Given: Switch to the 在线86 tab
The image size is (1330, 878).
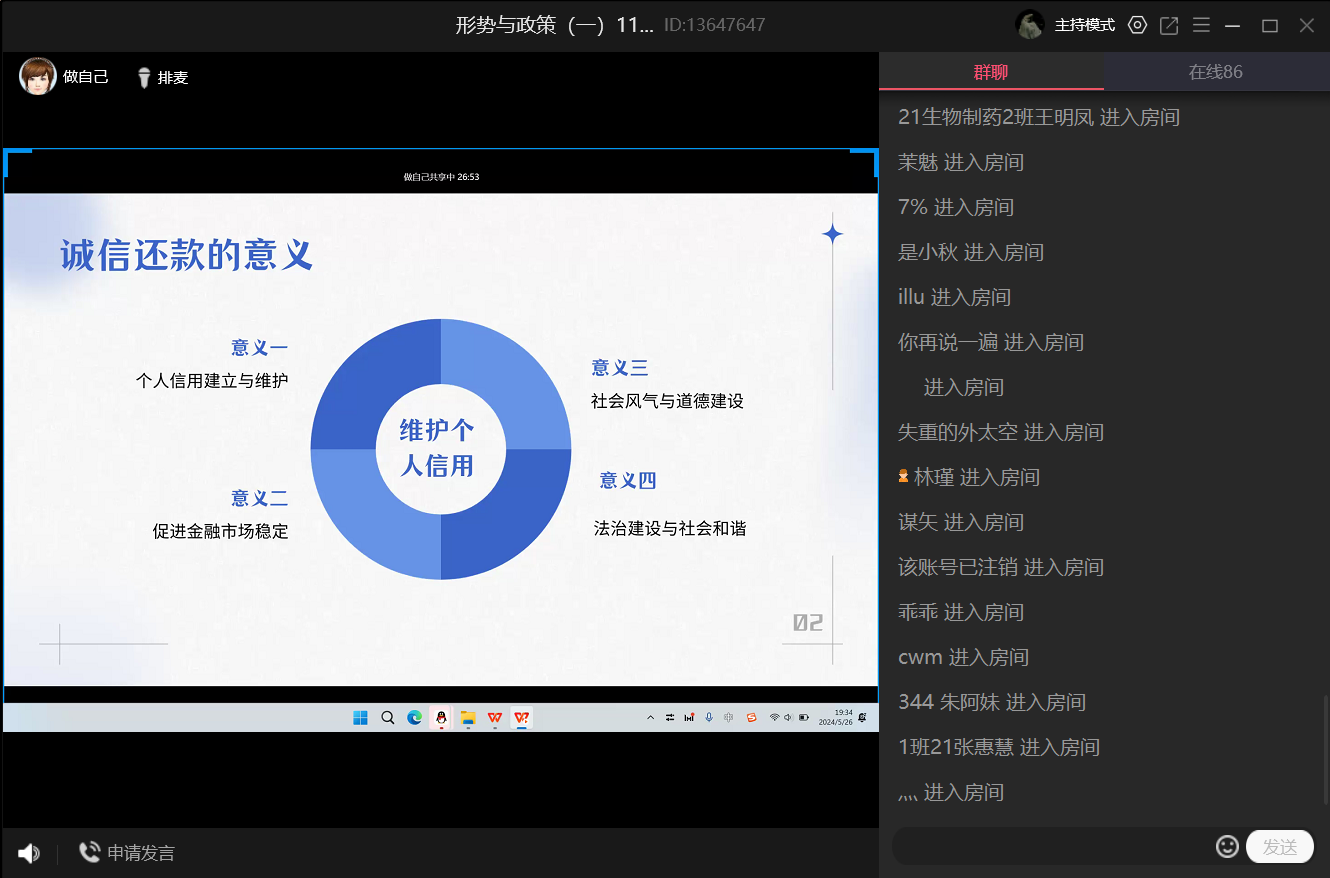Looking at the screenshot, I should point(1215,72).
